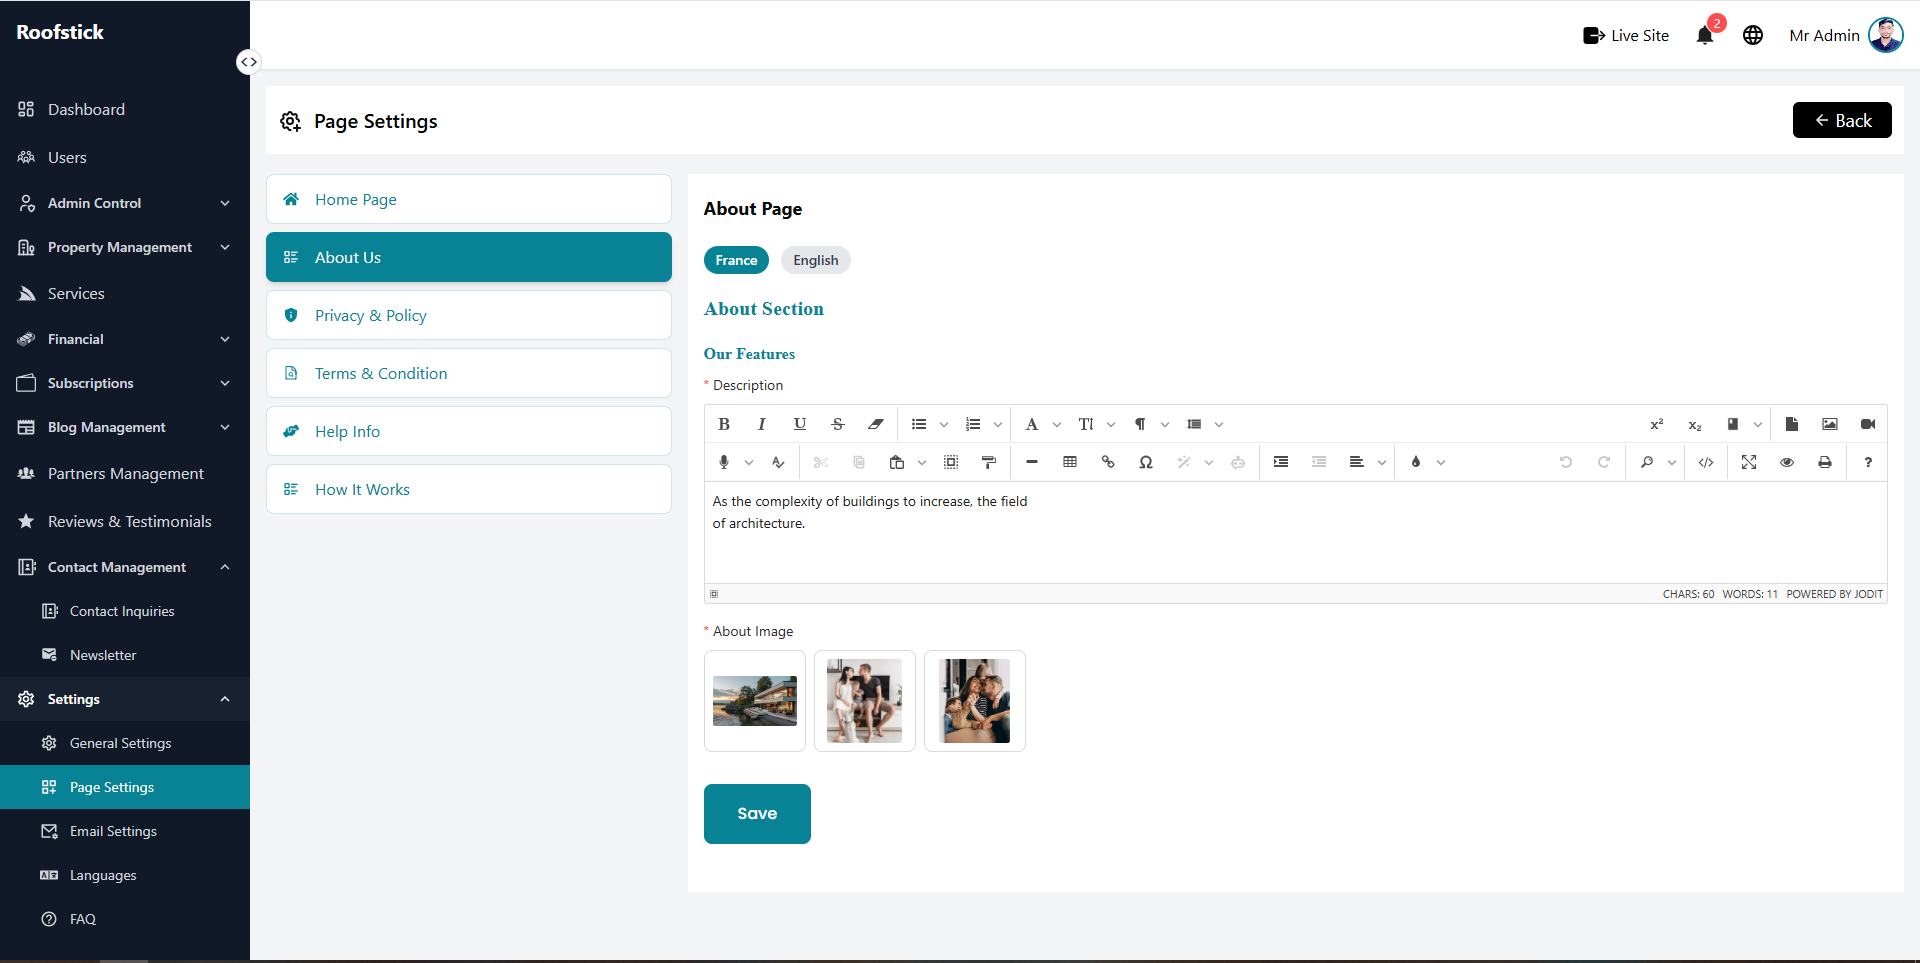The width and height of the screenshot is (1920, 963).
Task: Expand the Financial menu
Action: click(125, 339)
